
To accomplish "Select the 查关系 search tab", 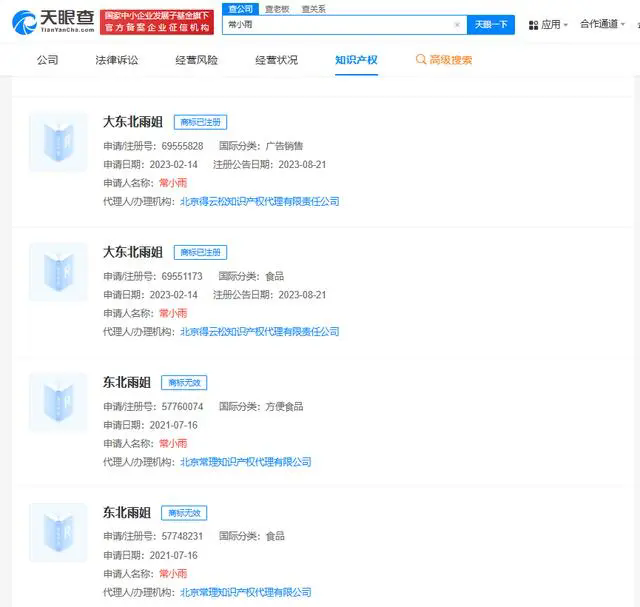I will click(313, 9).
